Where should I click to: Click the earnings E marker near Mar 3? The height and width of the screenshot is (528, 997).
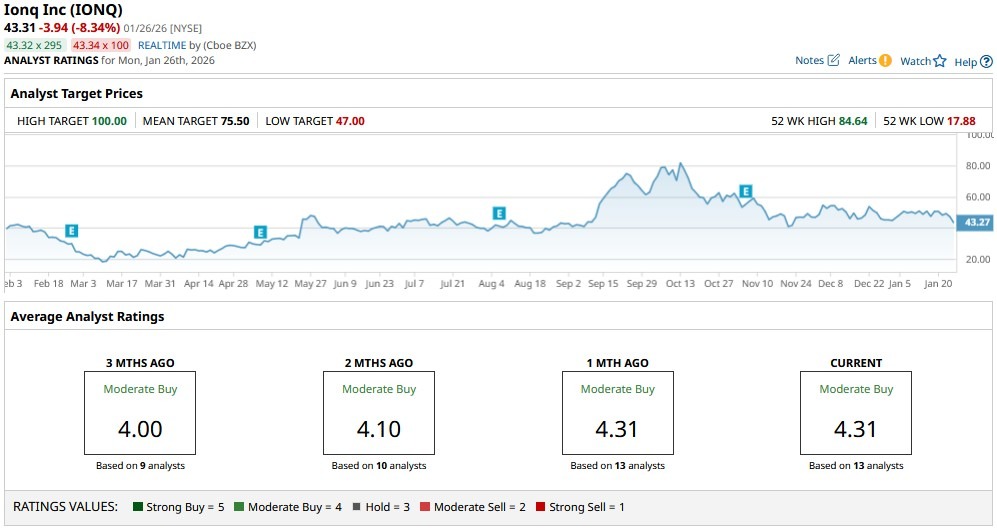[72, 231]
